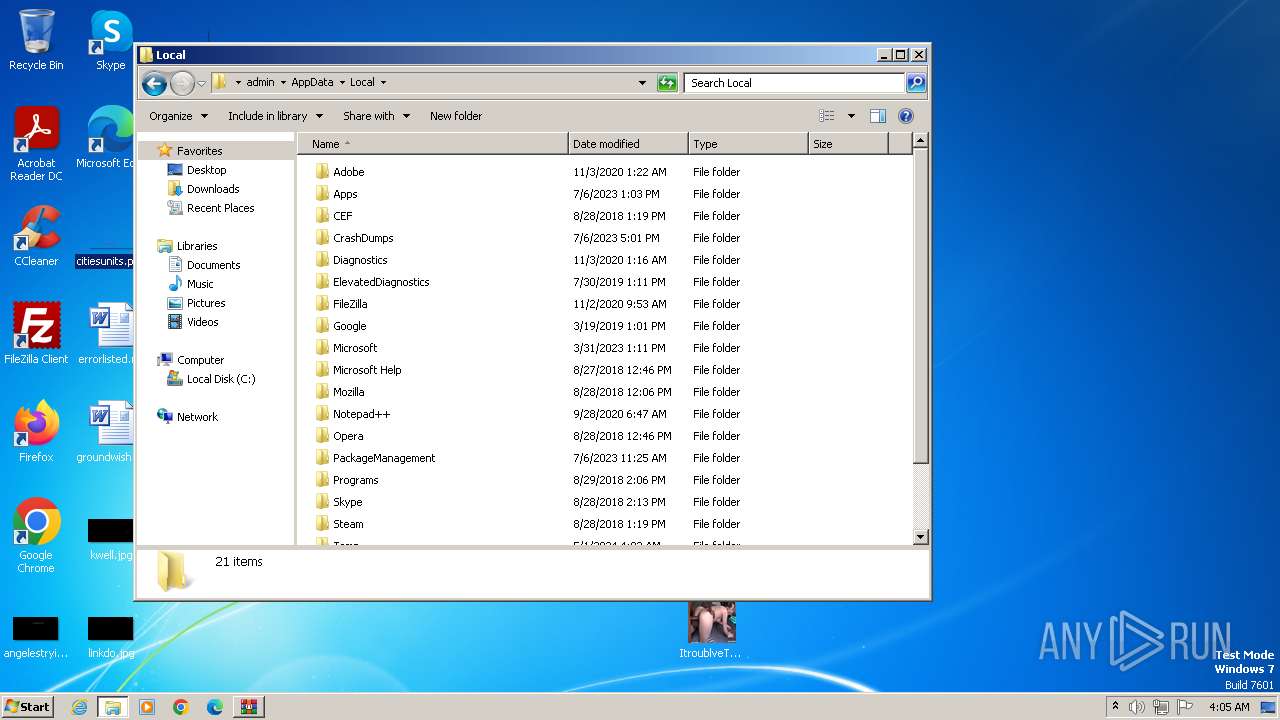1280x720 pixels.
Task: Select the Notepad++ folder
Action: click(361, 414)
